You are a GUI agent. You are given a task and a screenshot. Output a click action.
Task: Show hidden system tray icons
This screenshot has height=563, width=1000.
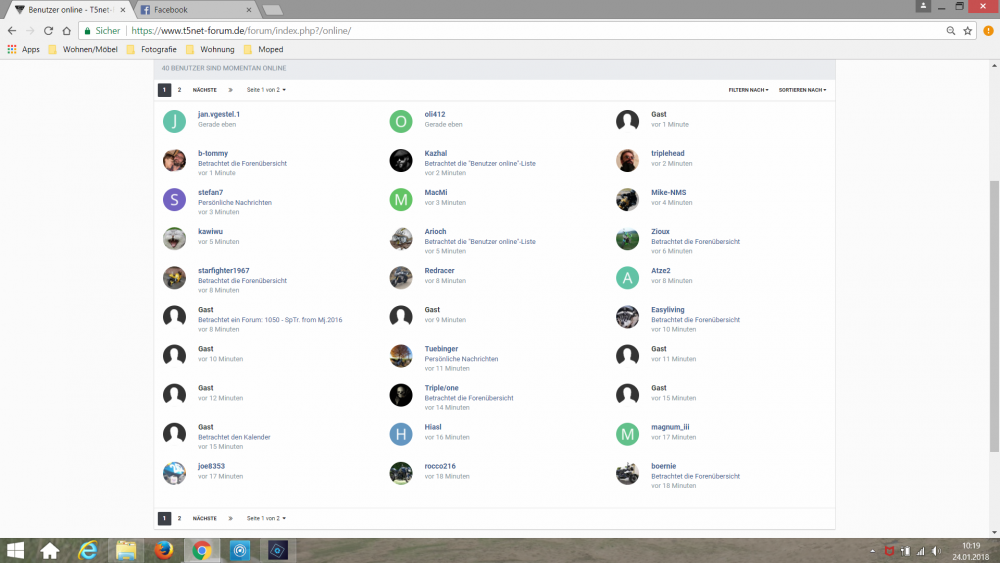click(x=872, y=551)
